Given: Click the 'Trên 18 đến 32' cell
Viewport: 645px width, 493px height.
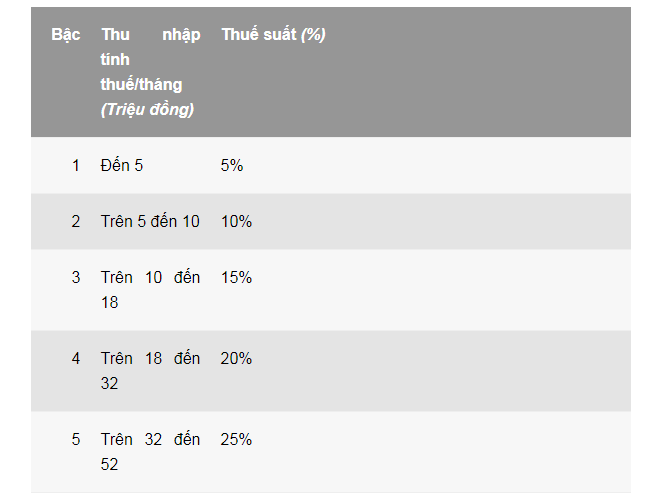Looking at the screenshot, I should 150,371.
